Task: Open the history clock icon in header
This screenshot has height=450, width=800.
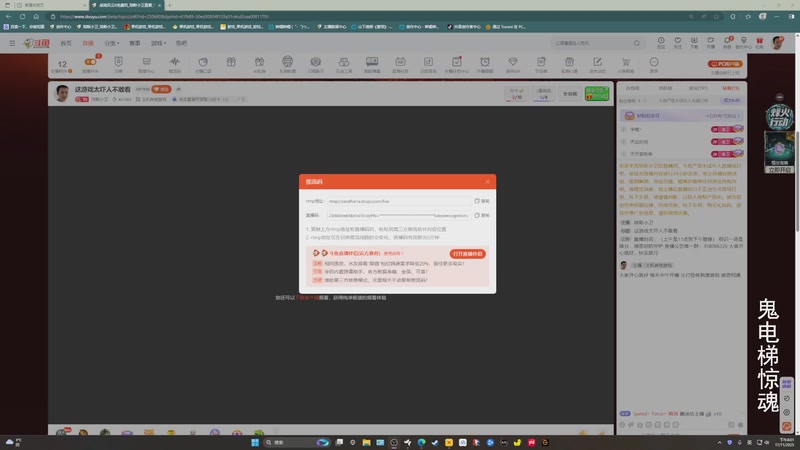Action: [661, 42]
